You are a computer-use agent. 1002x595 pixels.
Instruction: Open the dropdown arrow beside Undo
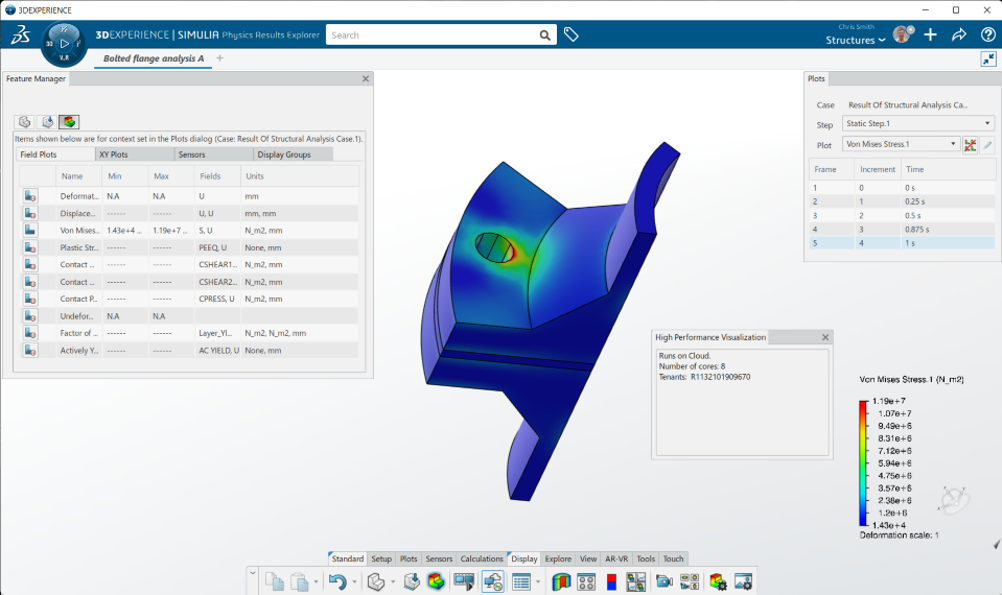click(x=354, y=582)
